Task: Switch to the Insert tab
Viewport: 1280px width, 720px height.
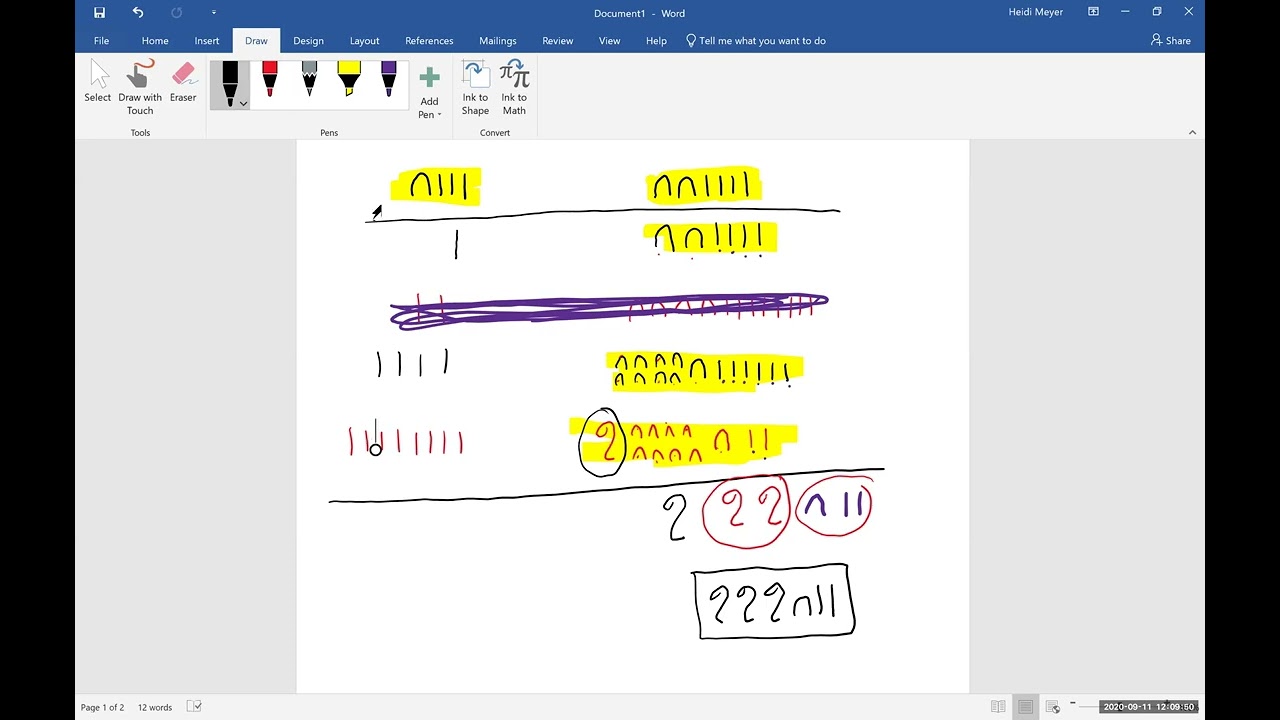Action: 207,41
